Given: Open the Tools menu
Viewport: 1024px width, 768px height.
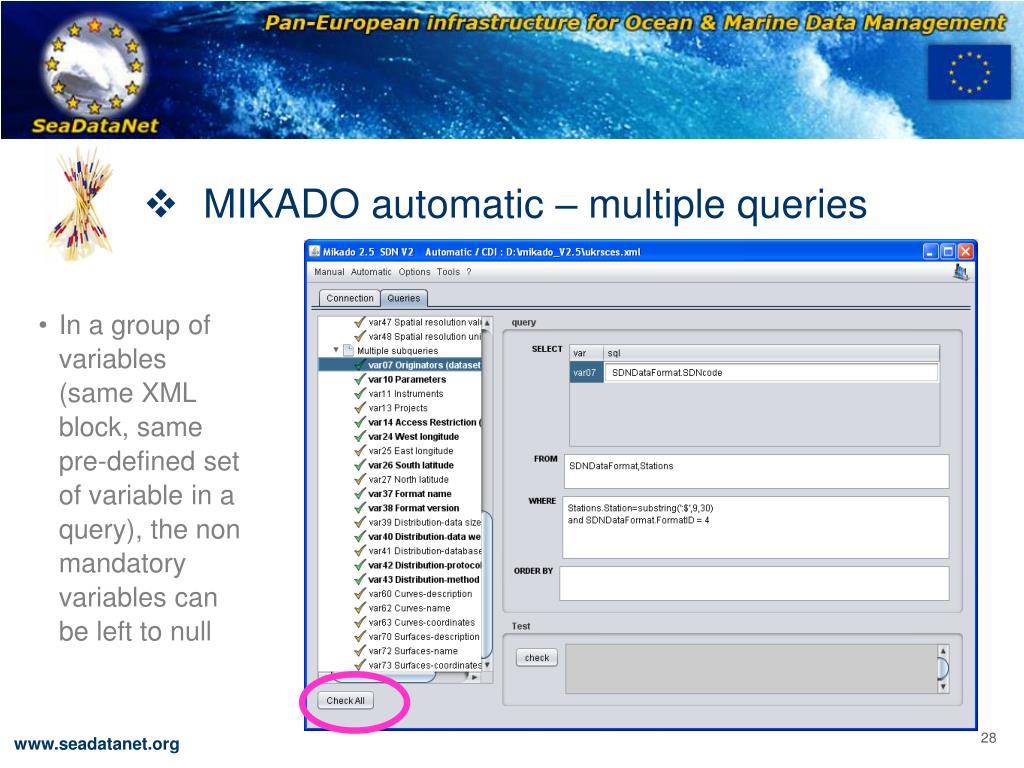Looking at the screenshot, I should (x=449, y=272).
